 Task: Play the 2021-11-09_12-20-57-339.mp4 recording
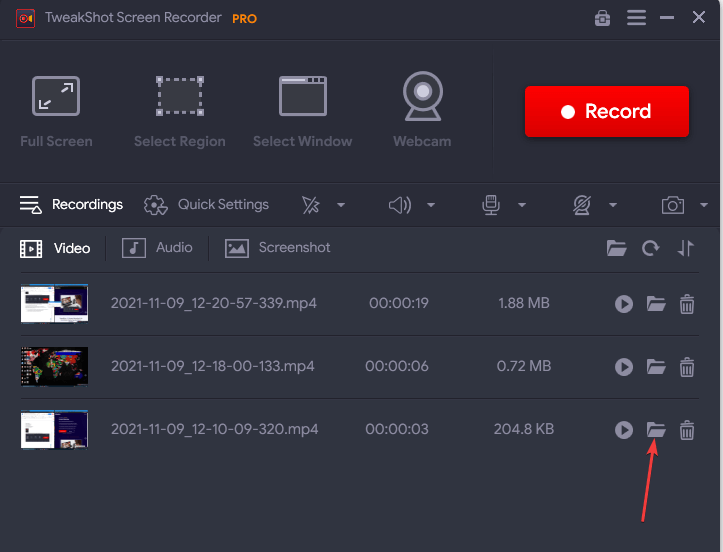pos(624,304)
